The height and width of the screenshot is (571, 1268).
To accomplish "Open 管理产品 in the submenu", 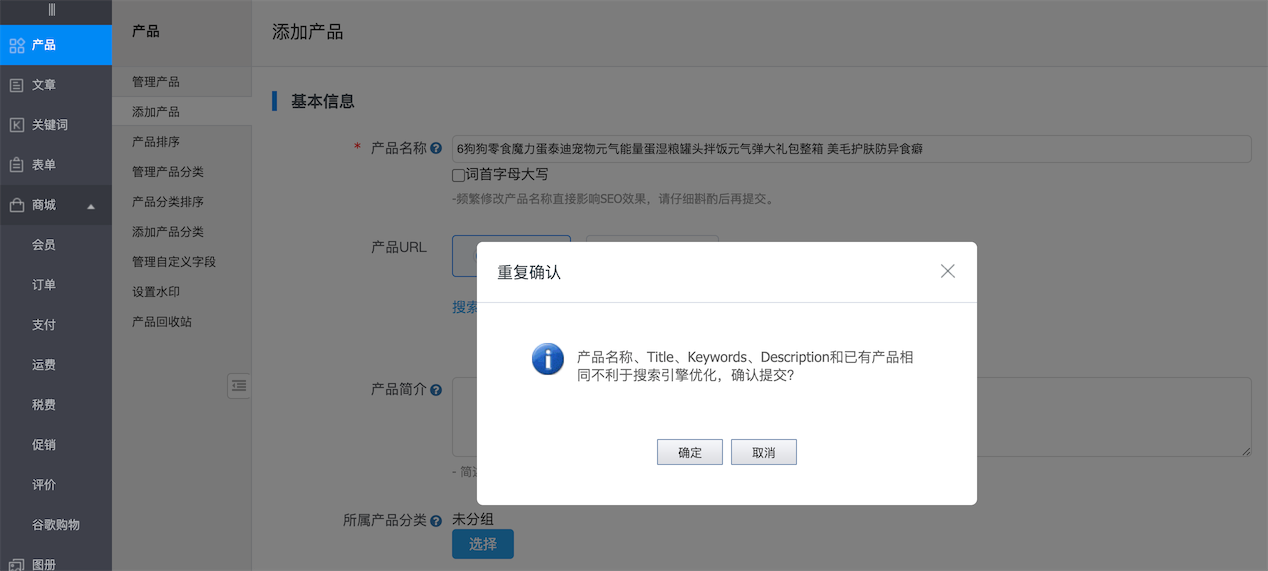I will pyautogui.click(x=156, y=82).
